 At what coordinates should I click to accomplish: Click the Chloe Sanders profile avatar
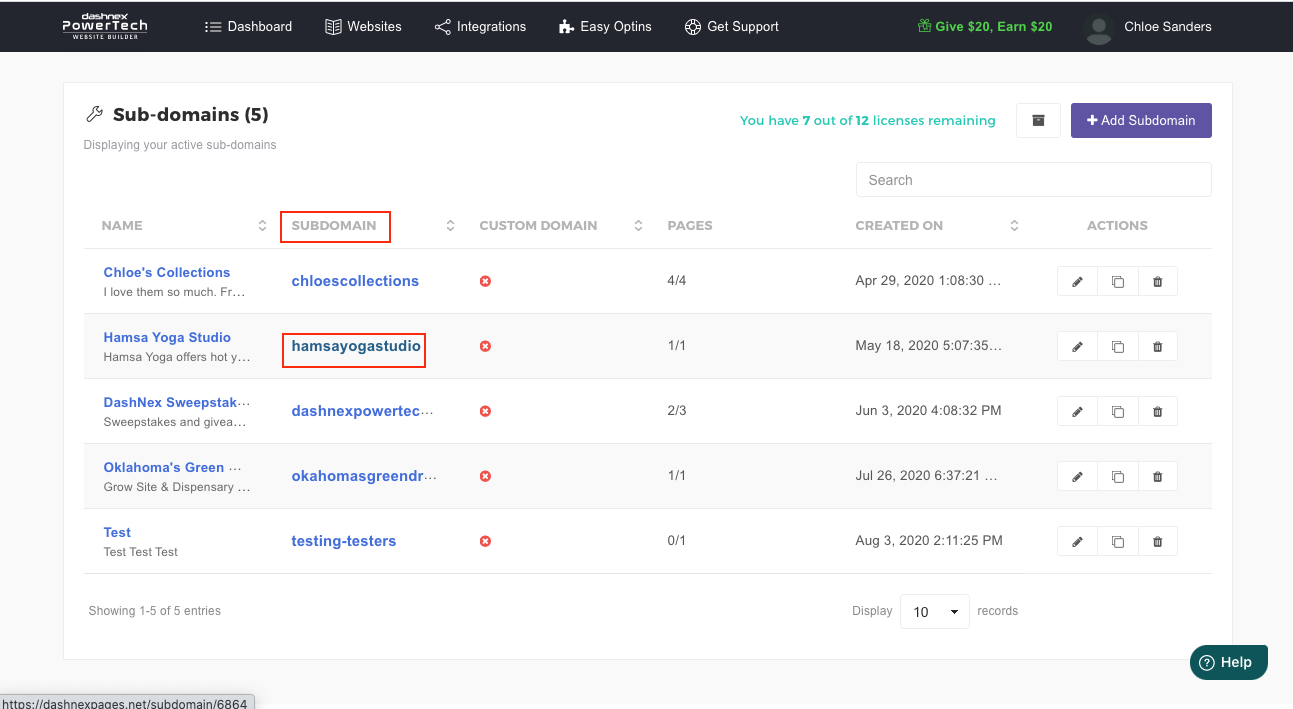coord(1099,28)
